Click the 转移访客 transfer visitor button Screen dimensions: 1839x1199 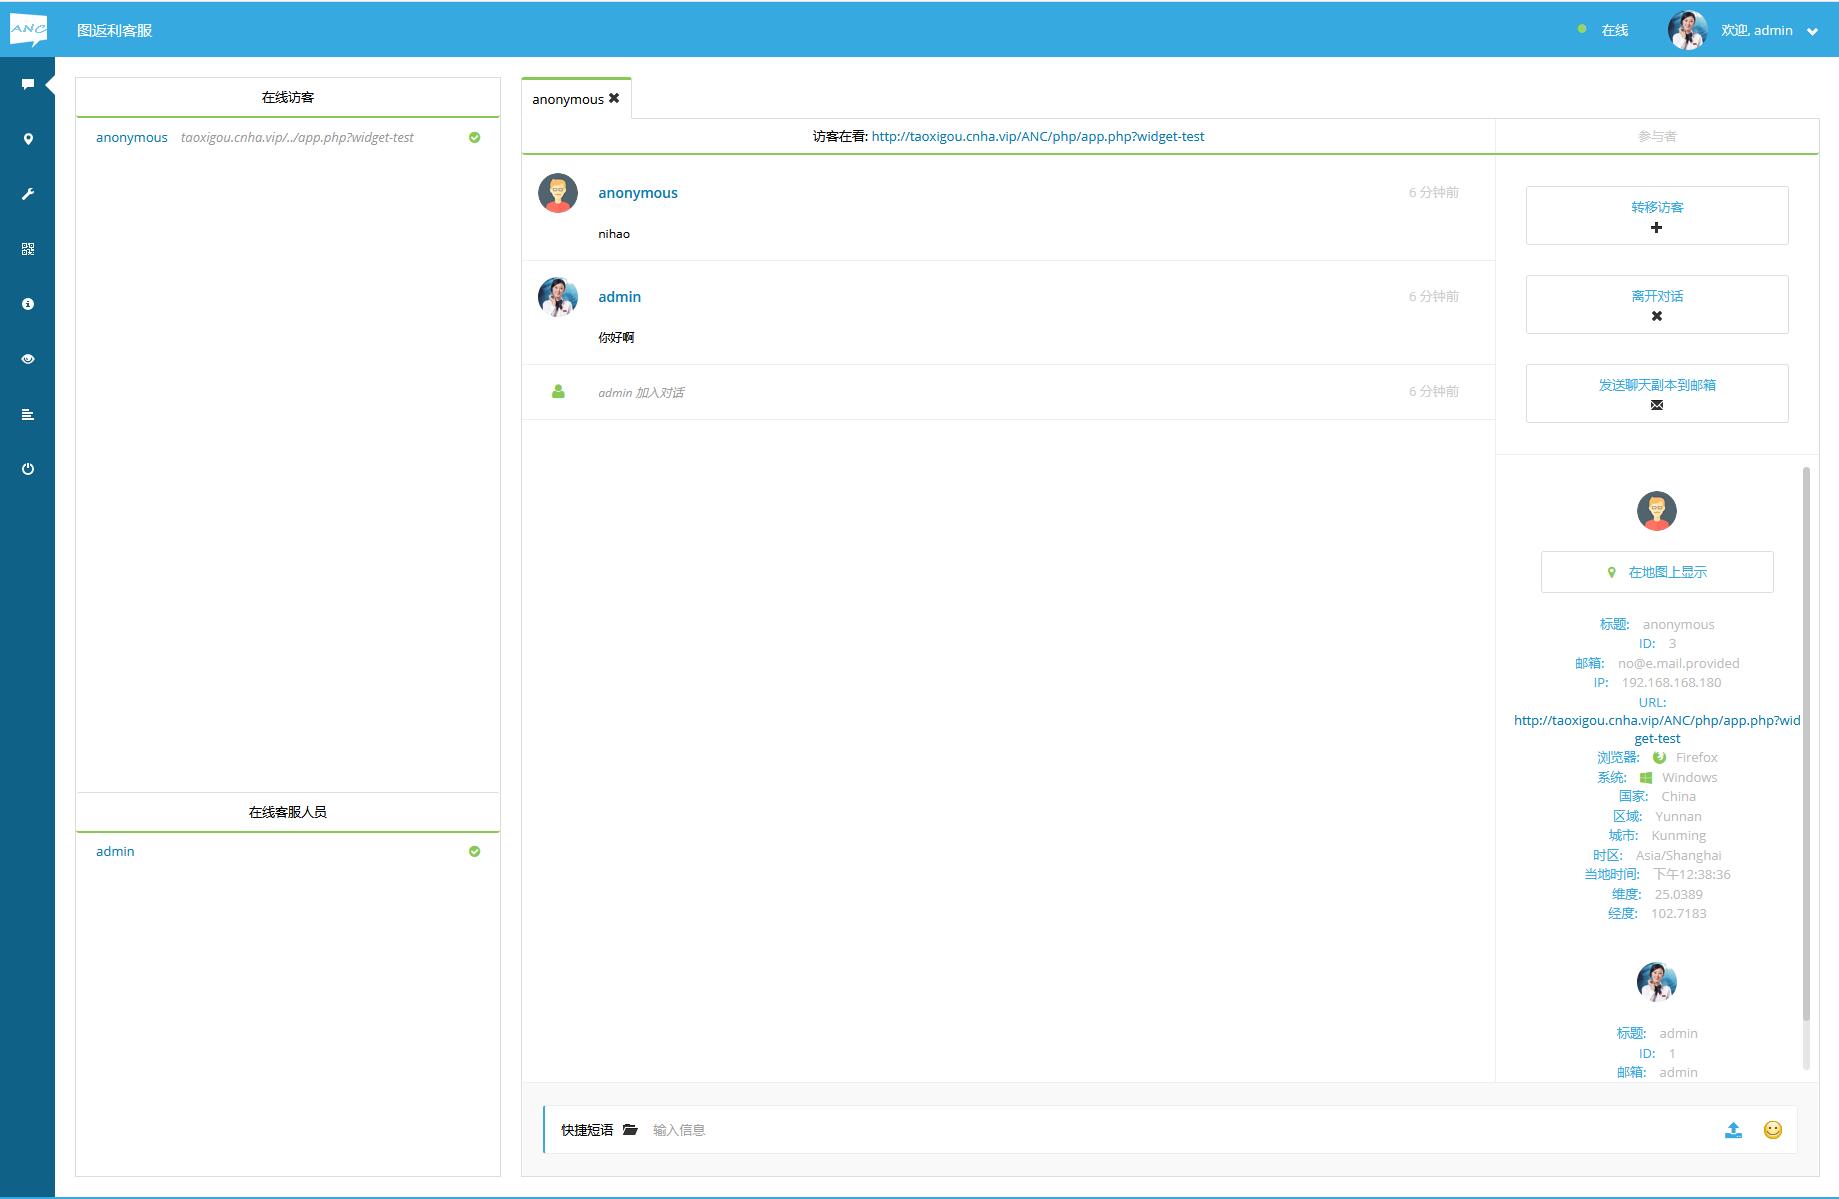point(1656,215)
